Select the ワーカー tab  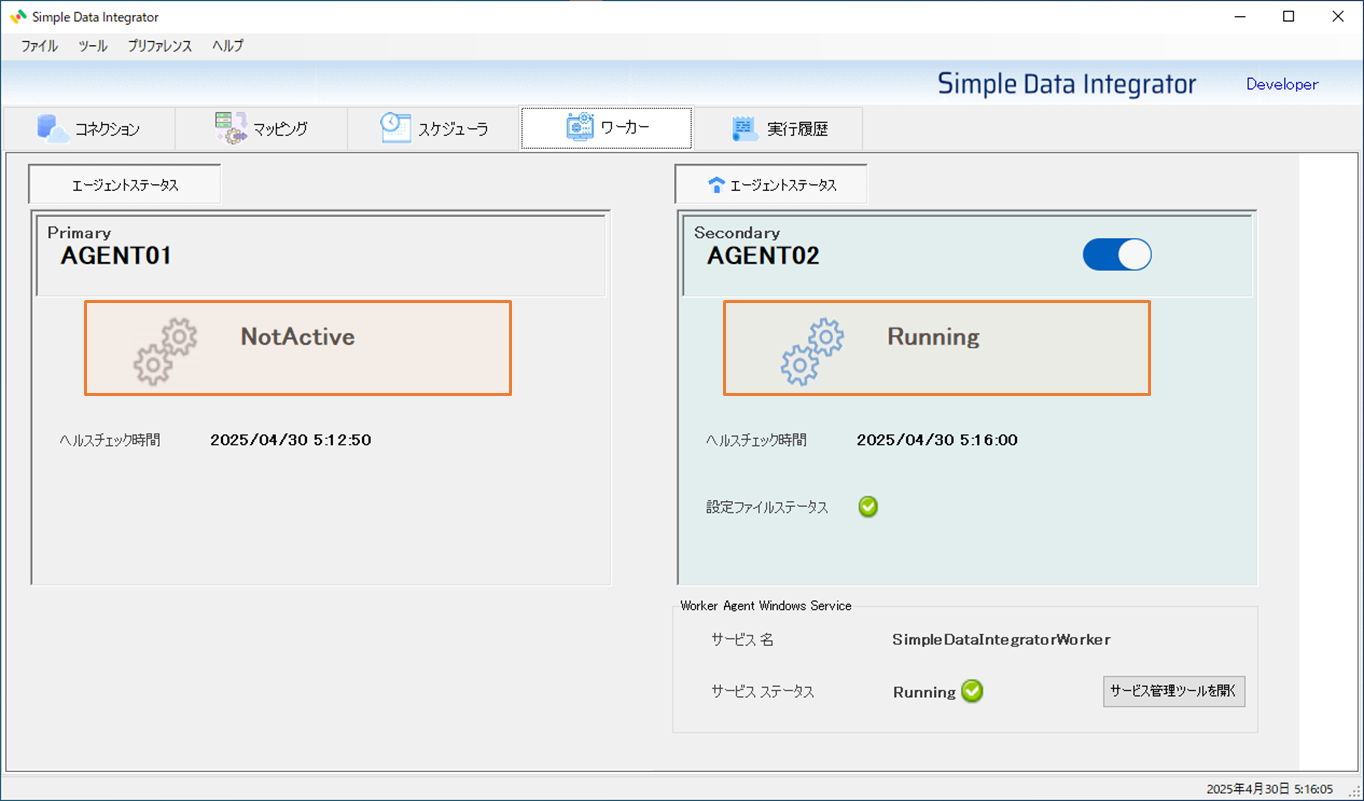pos(606,128)
